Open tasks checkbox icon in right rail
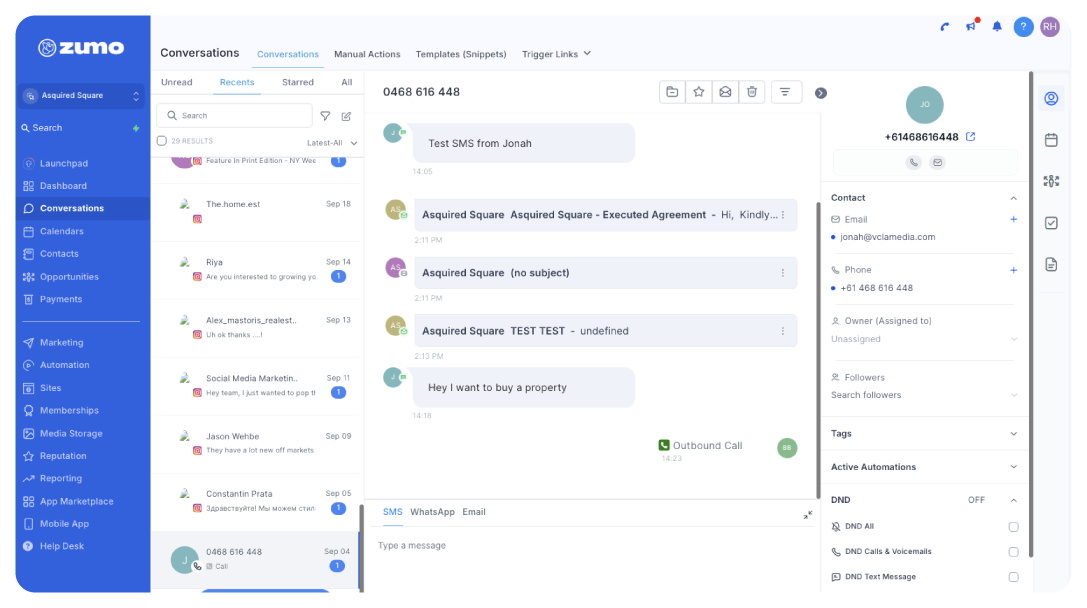 click(x=1051, y=223)
